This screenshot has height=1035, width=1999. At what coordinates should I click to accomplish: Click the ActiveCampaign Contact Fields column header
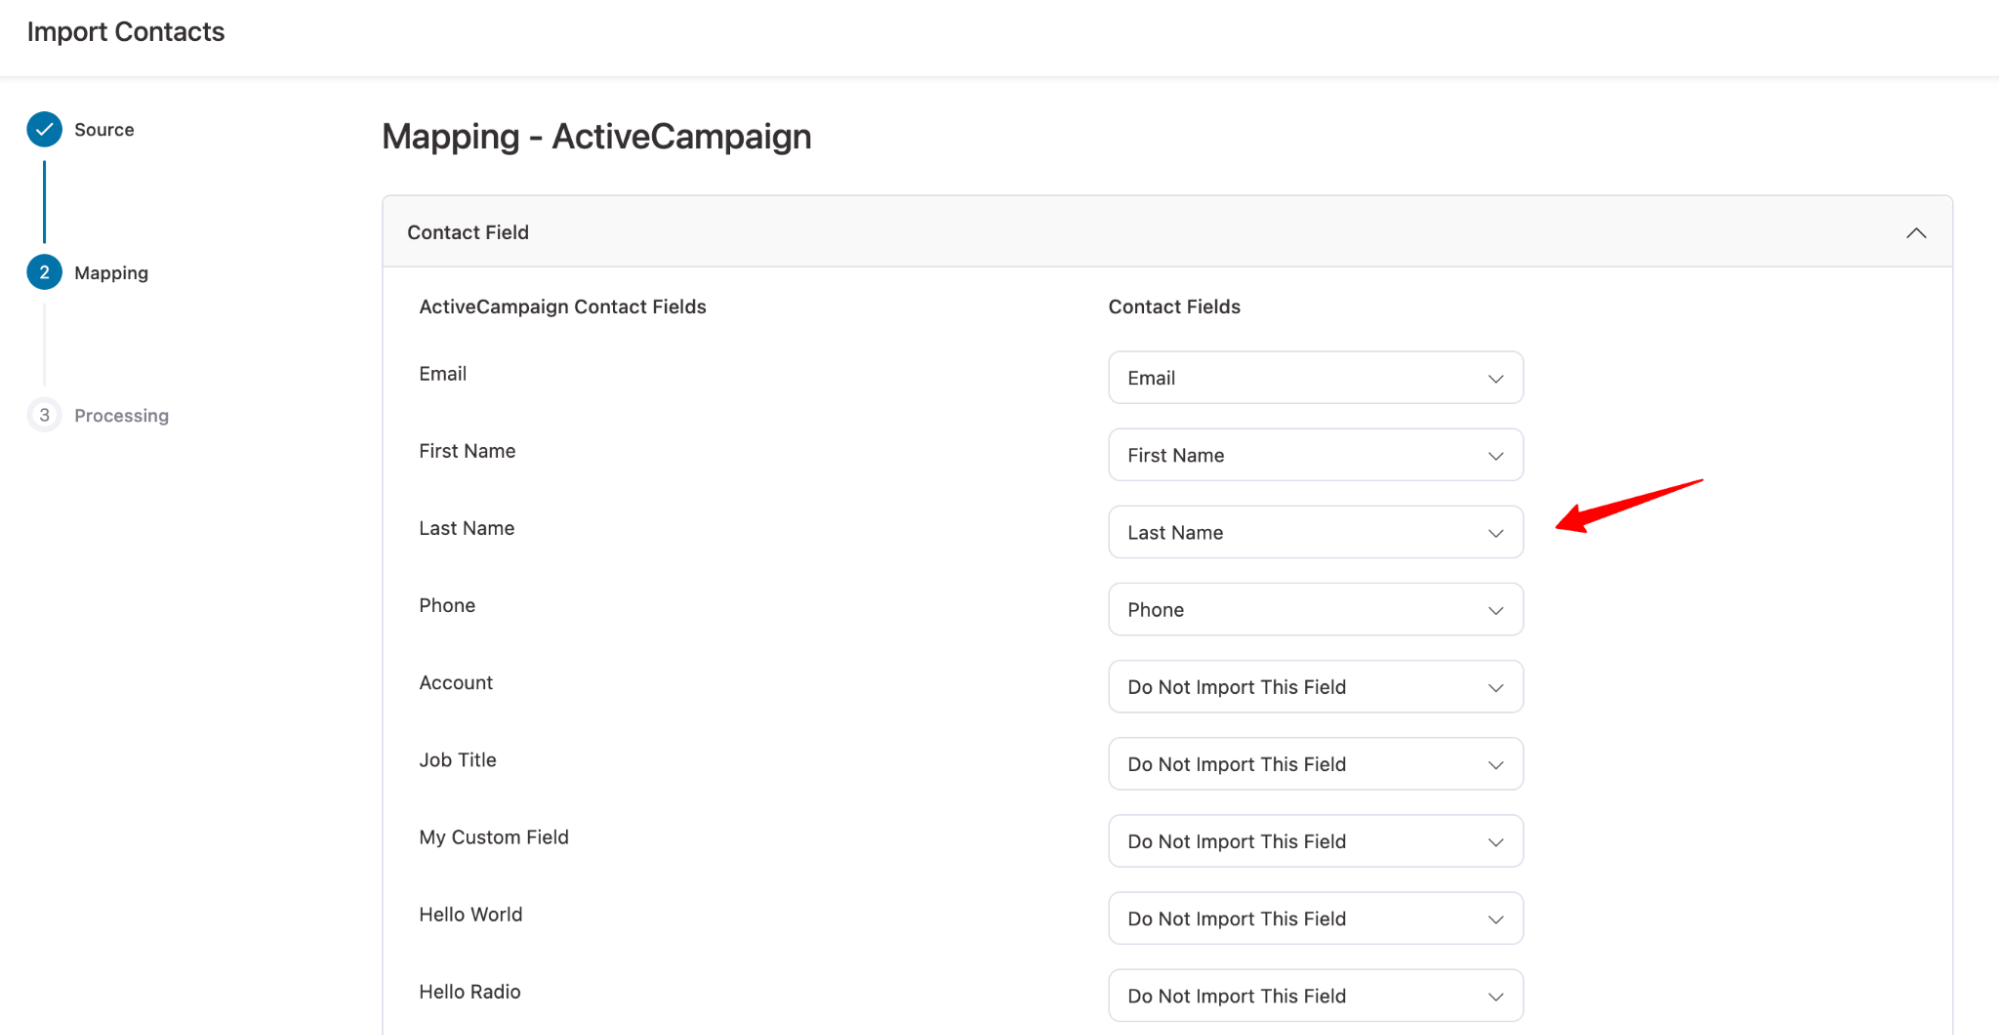pyautogui.click(x=562, y=307)
